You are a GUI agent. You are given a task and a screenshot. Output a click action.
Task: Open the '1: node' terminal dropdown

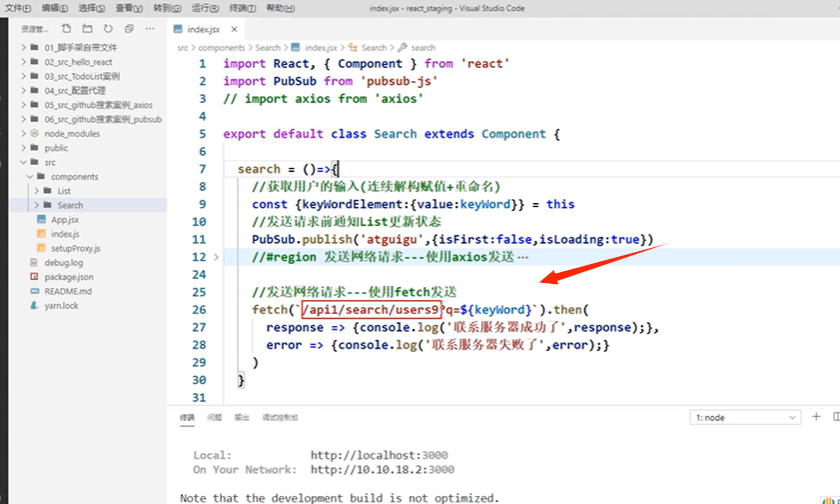745,417
